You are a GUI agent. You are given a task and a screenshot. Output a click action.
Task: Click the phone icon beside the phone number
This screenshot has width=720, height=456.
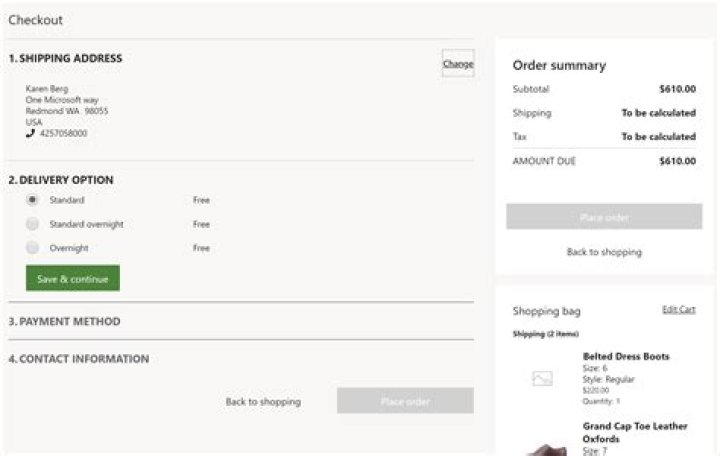pyautogui.click(x=30, y=133)
